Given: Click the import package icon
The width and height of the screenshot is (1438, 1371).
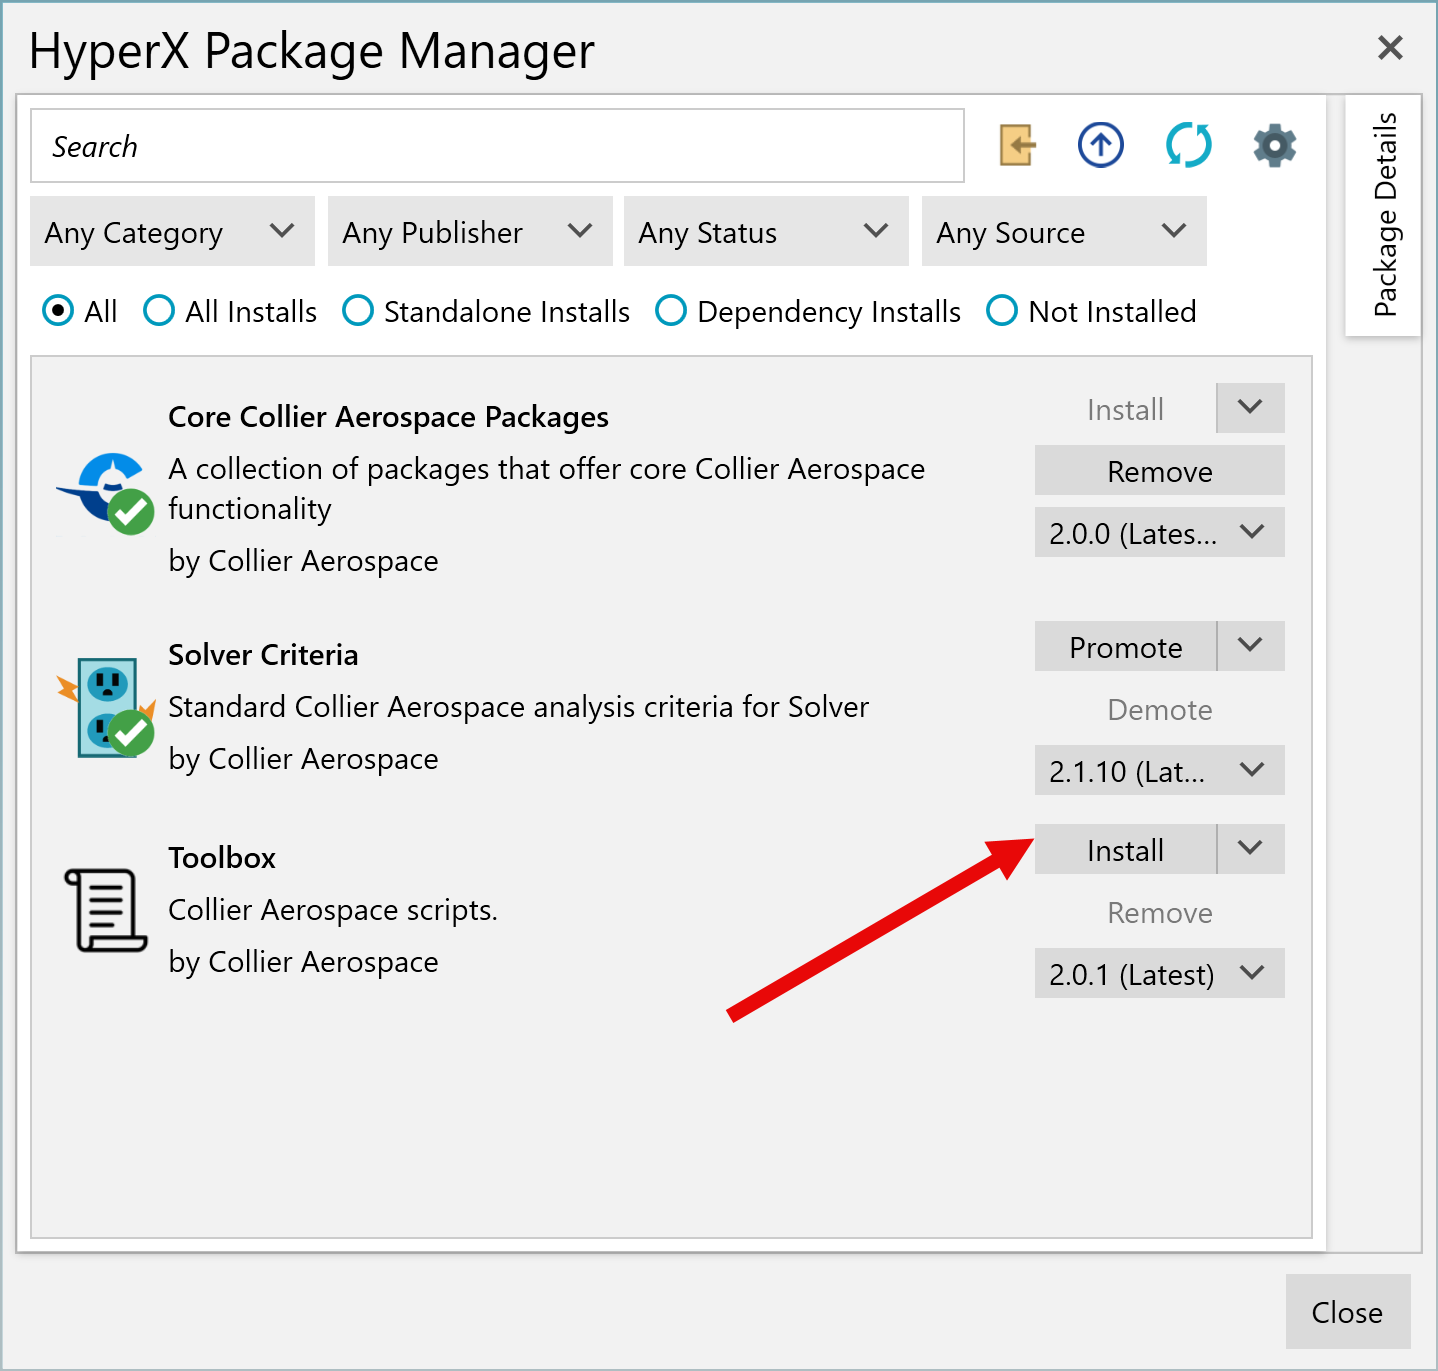Looking at the screenshot, I should click(1017, 146).
